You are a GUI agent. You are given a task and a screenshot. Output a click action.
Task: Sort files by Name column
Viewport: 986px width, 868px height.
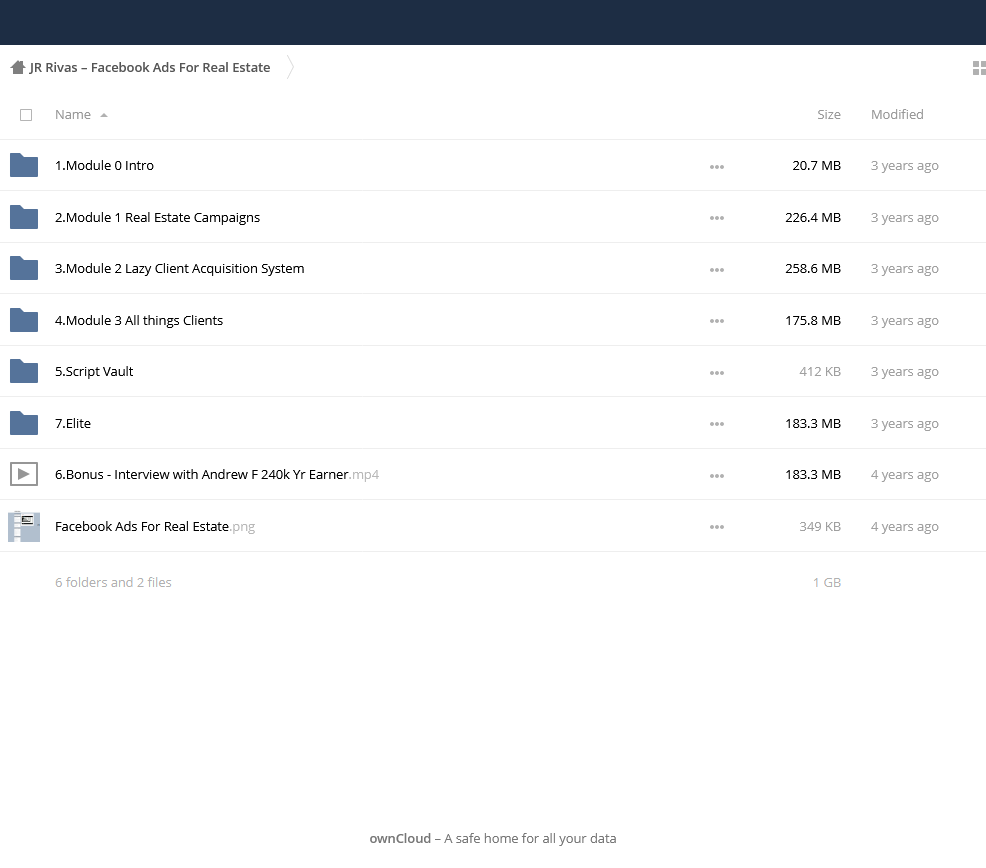click(x=73, y=114)
